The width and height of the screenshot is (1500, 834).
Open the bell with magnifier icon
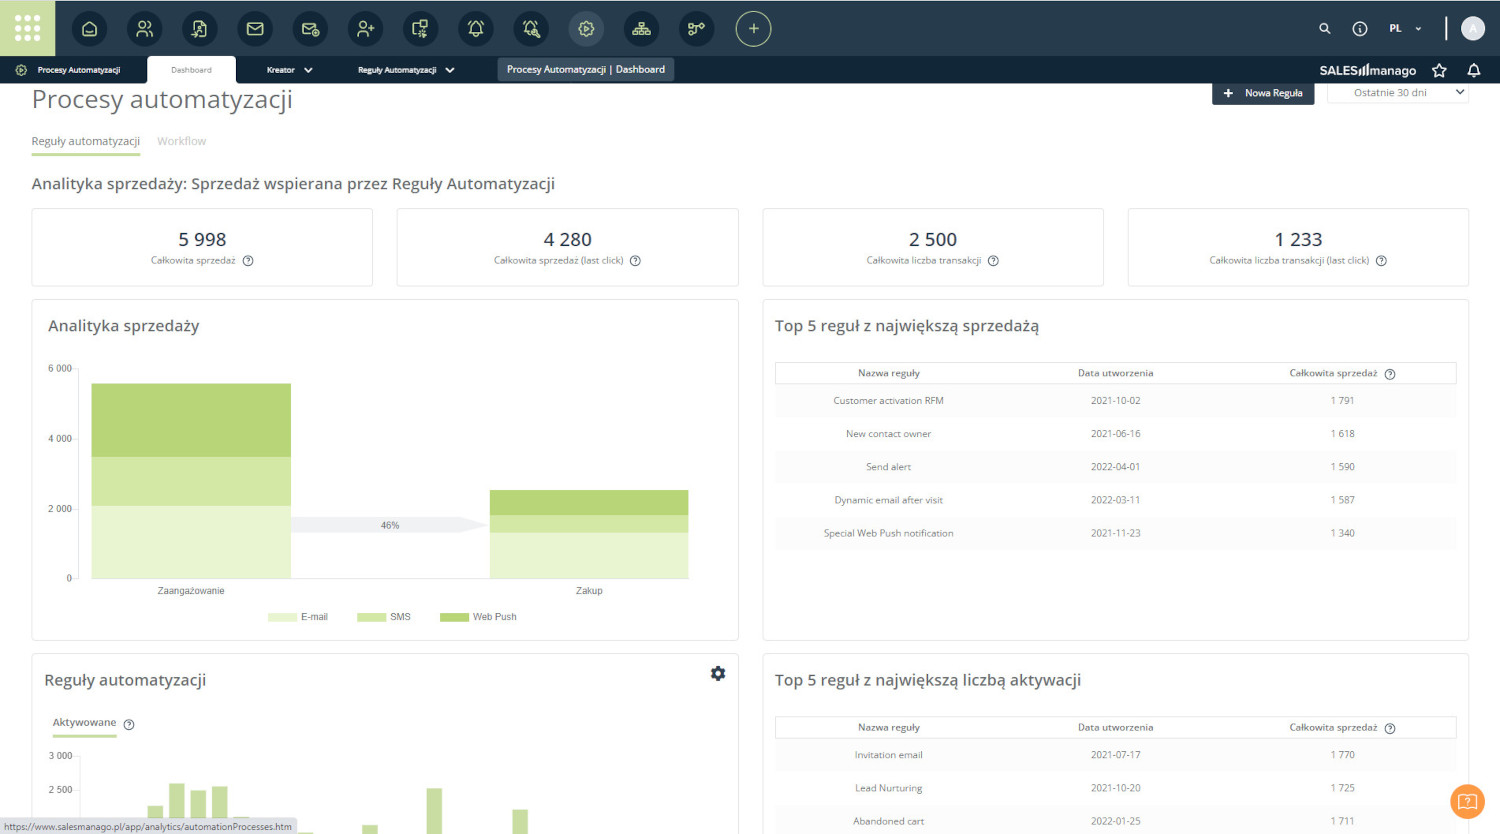pos(531,29)
